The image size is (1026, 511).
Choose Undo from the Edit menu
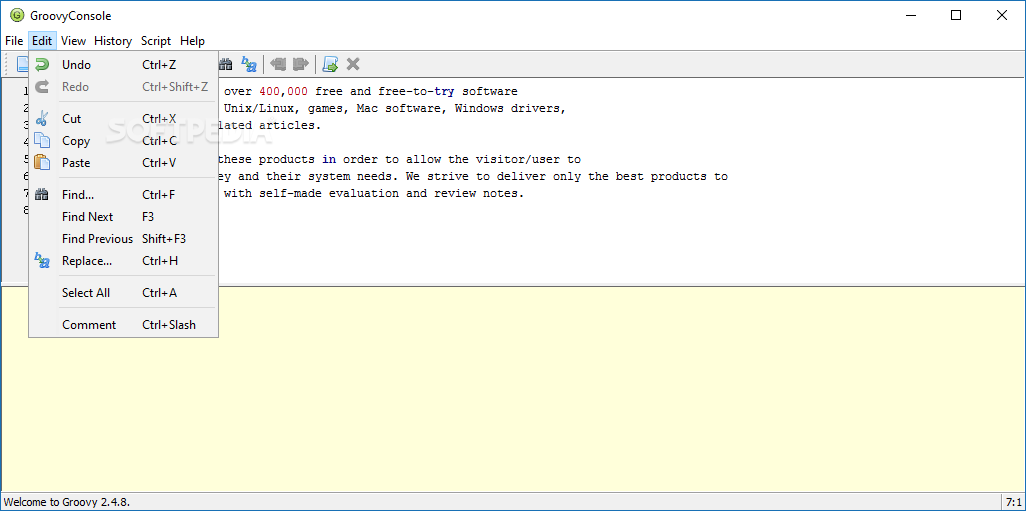[123, 65]
